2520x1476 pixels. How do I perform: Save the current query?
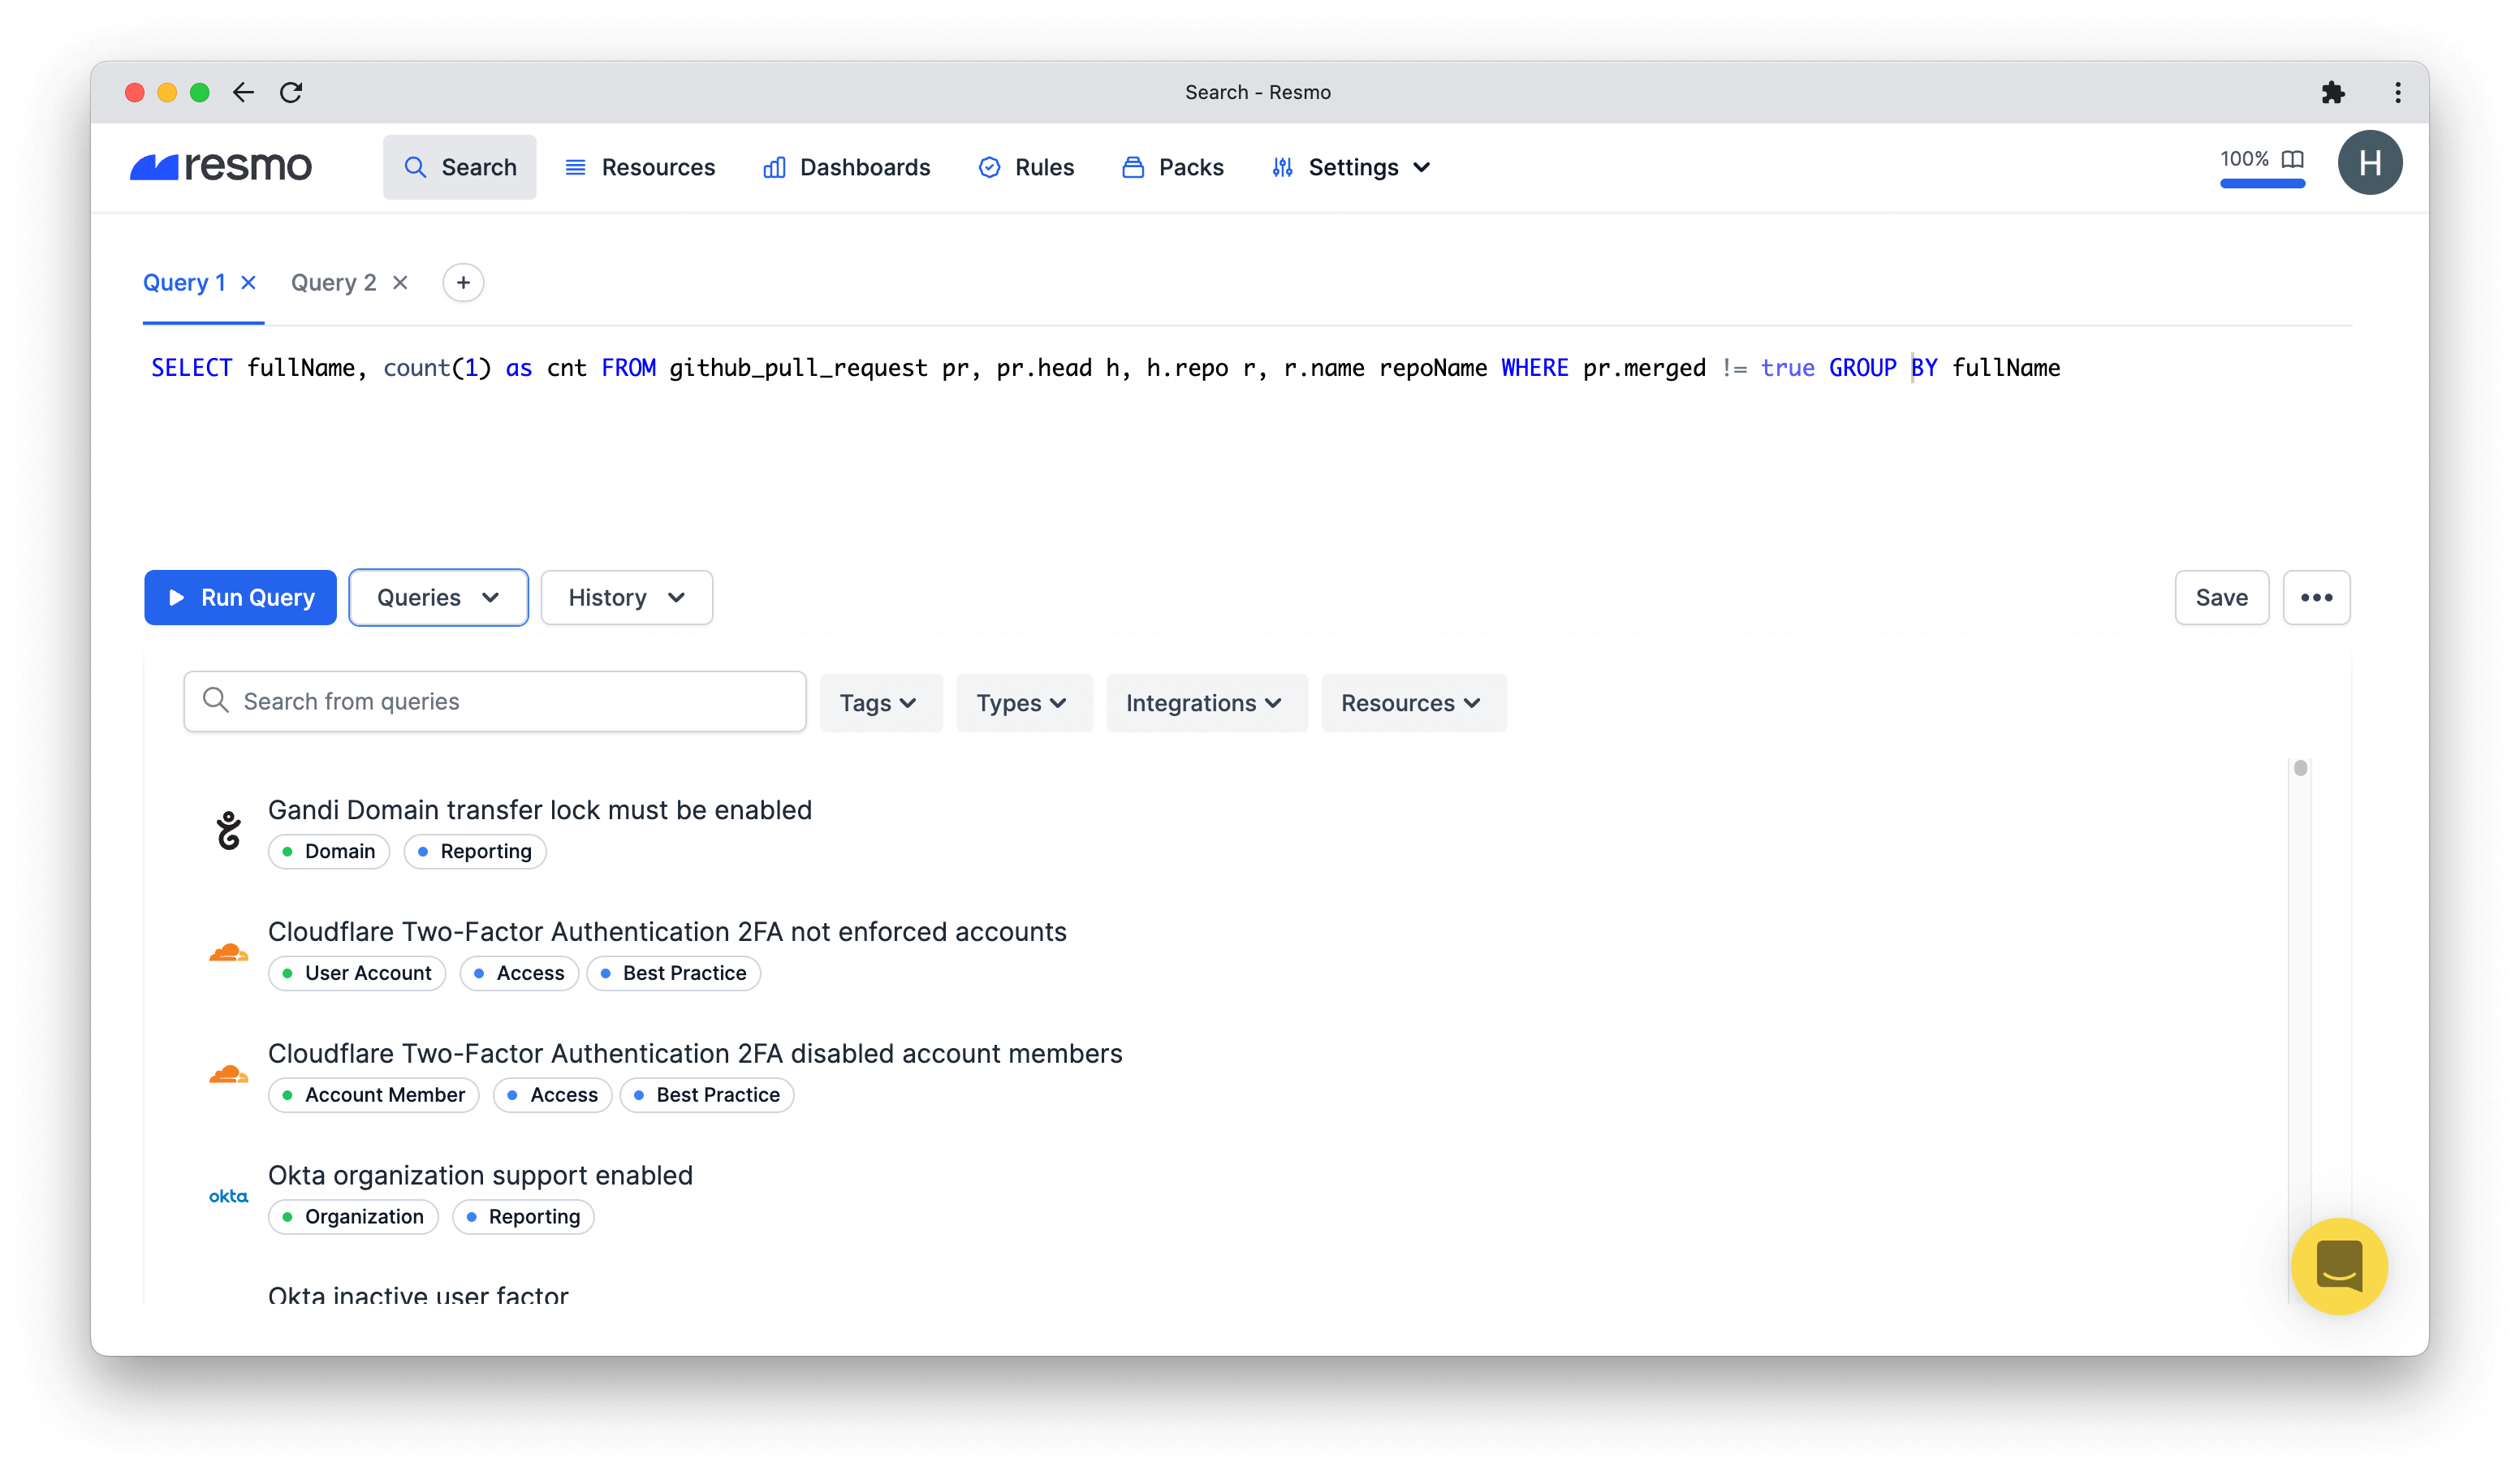tap(2222, 598)
